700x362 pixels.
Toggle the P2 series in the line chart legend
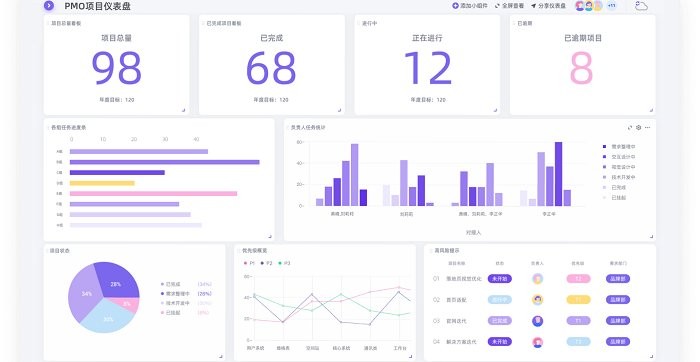[x=267, y=263]
